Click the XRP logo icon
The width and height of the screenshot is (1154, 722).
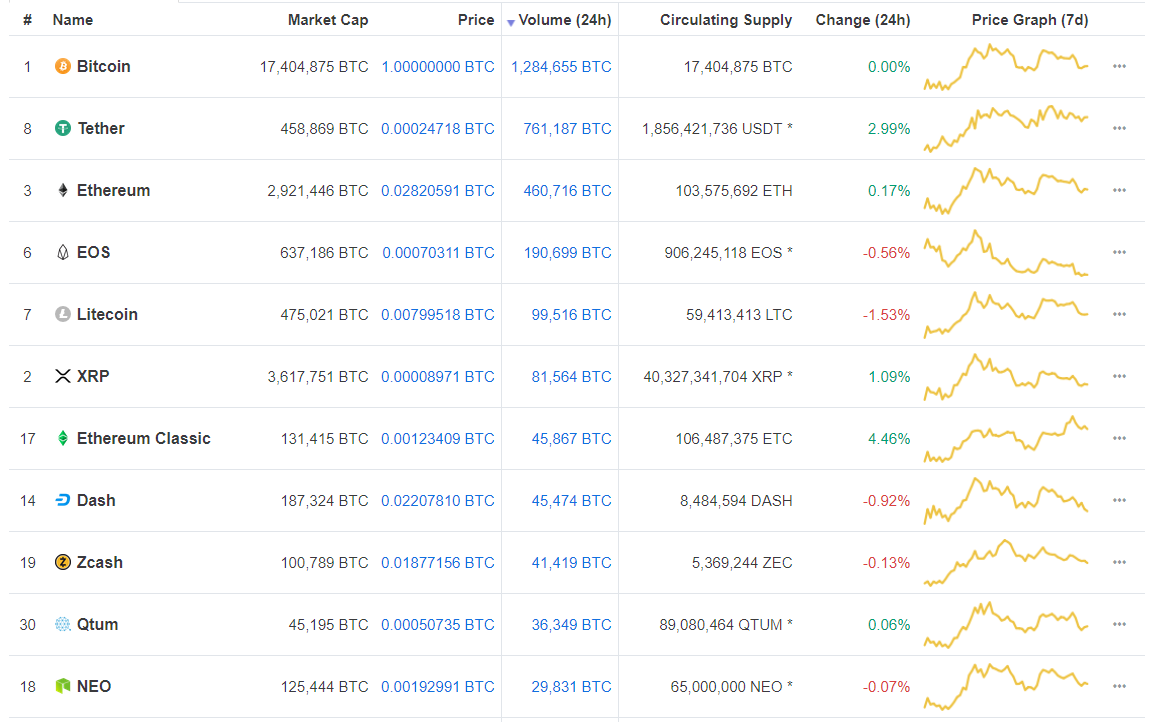pyautogui.click(x=63, y=377)
